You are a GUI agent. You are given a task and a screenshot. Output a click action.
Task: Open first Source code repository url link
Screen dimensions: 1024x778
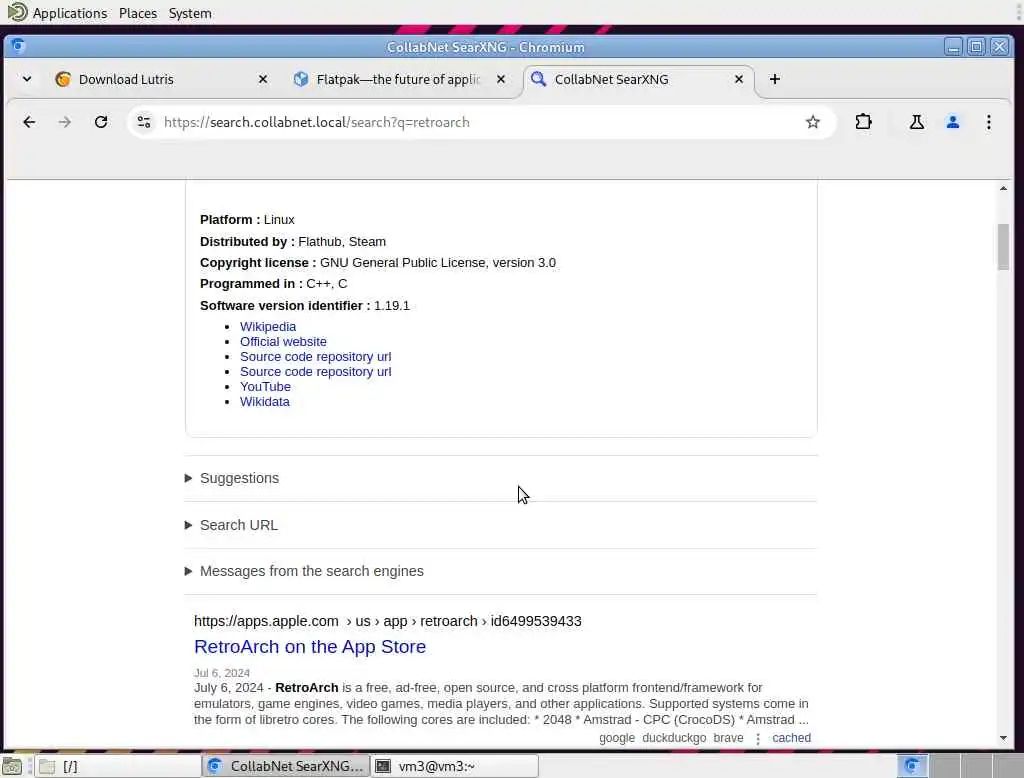315,357
